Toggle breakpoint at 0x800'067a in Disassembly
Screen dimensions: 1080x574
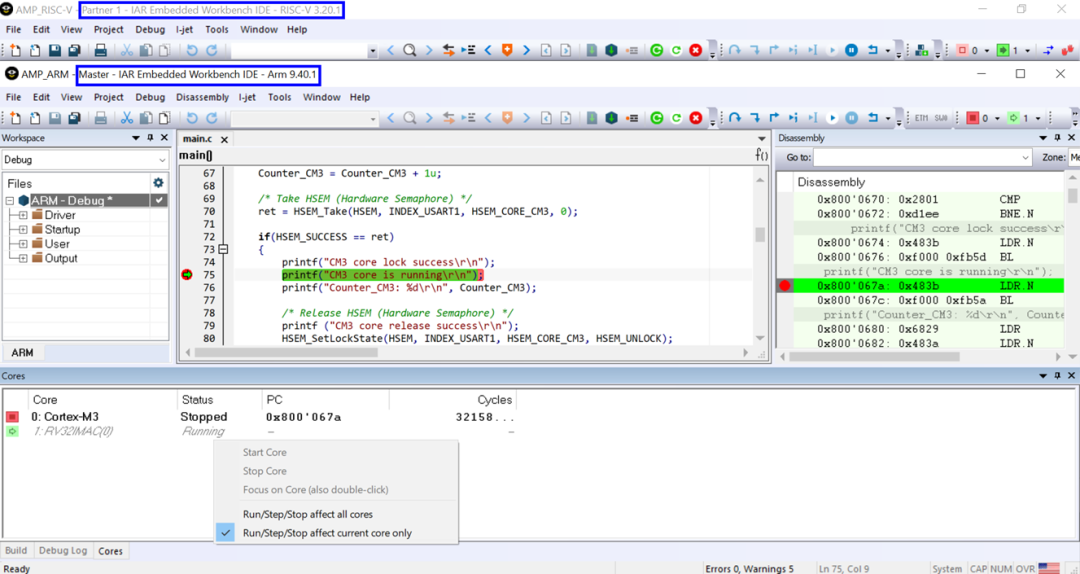point(785,285)
